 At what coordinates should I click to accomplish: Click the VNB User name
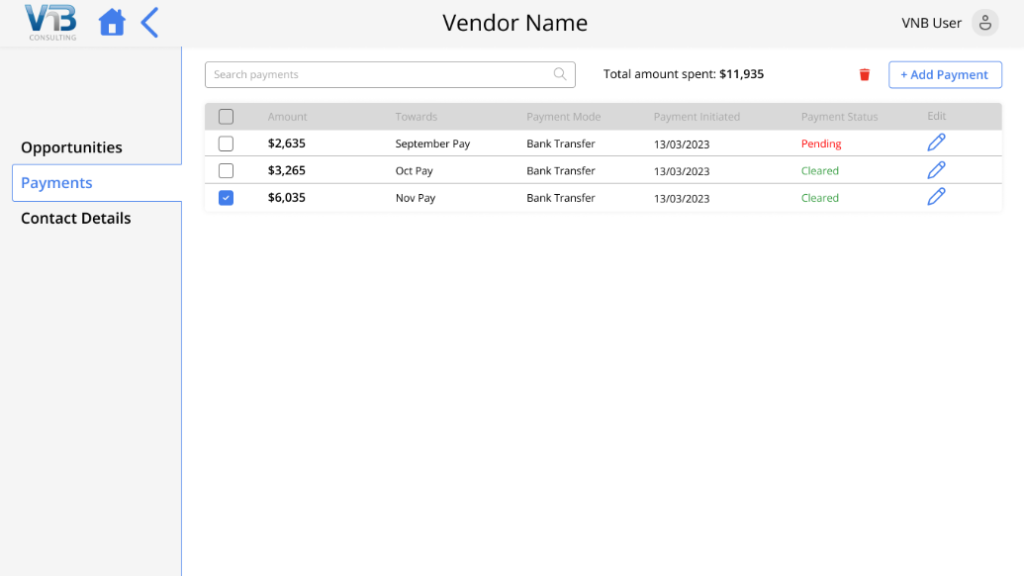(x=931, y=23)
